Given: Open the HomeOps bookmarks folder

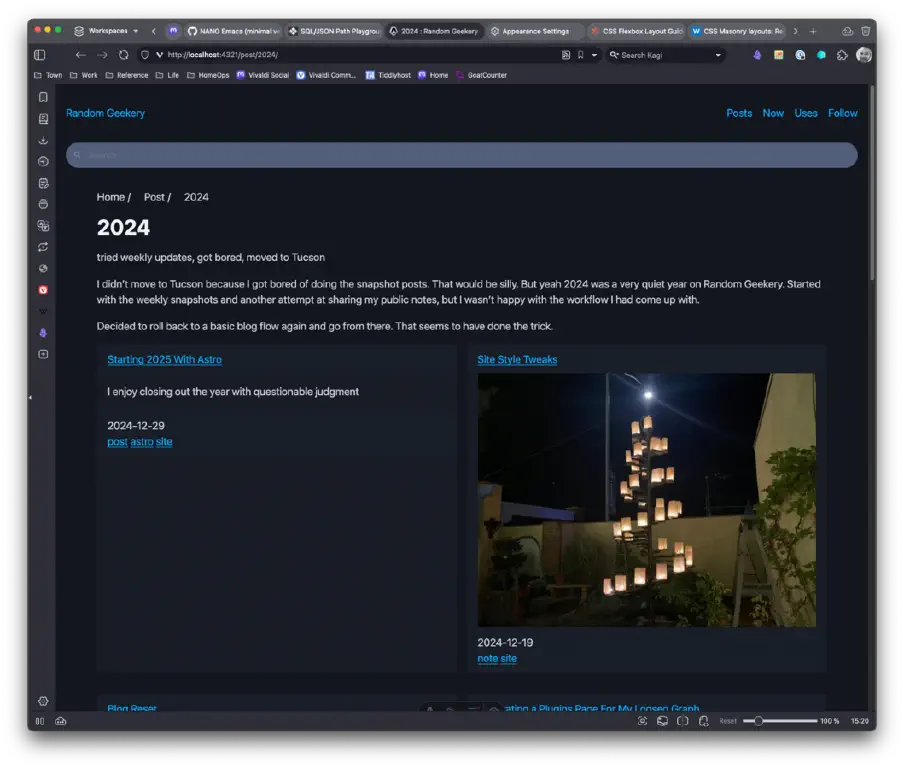Looking at the screenshot, I should pyautogui.click(x=208, y=75).
